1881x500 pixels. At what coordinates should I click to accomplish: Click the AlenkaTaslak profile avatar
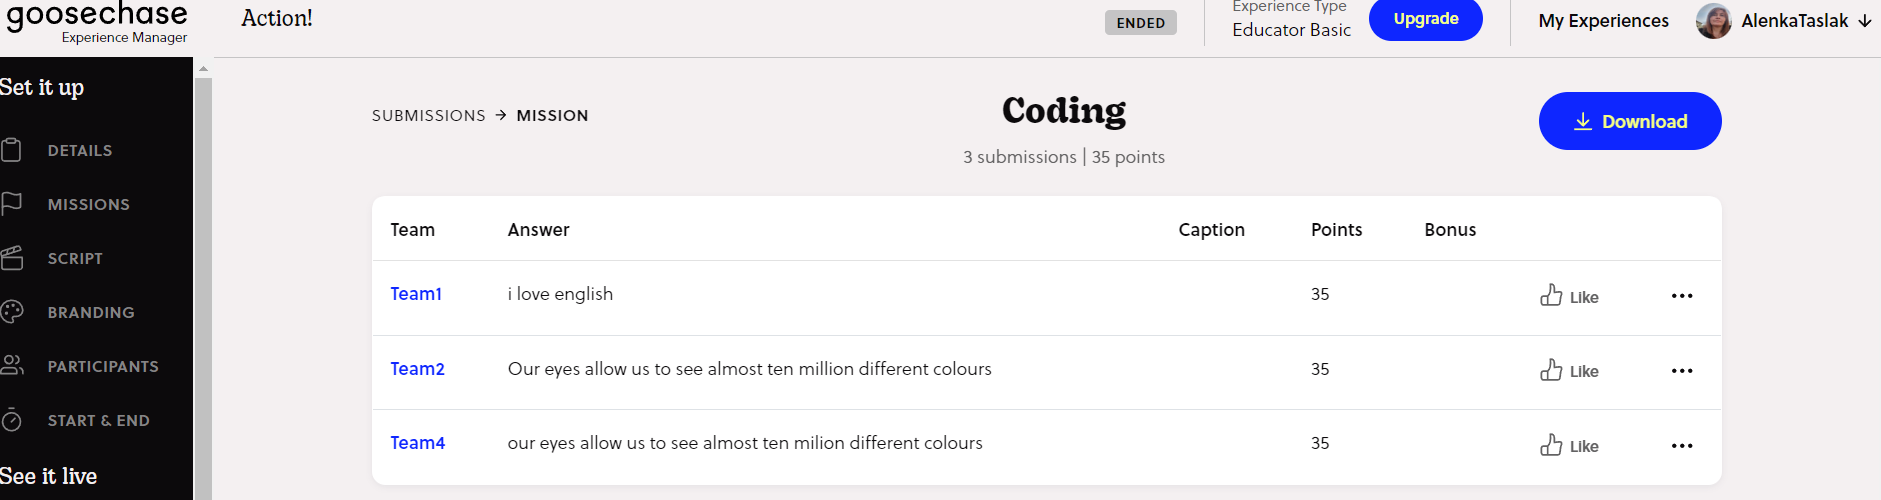[x=1713, y=21]
